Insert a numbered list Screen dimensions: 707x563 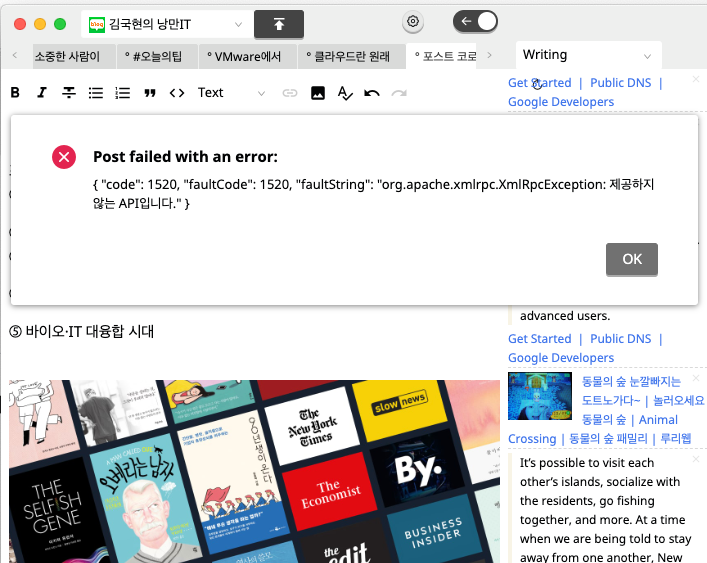pyautogui.click(x=123, y=93)
